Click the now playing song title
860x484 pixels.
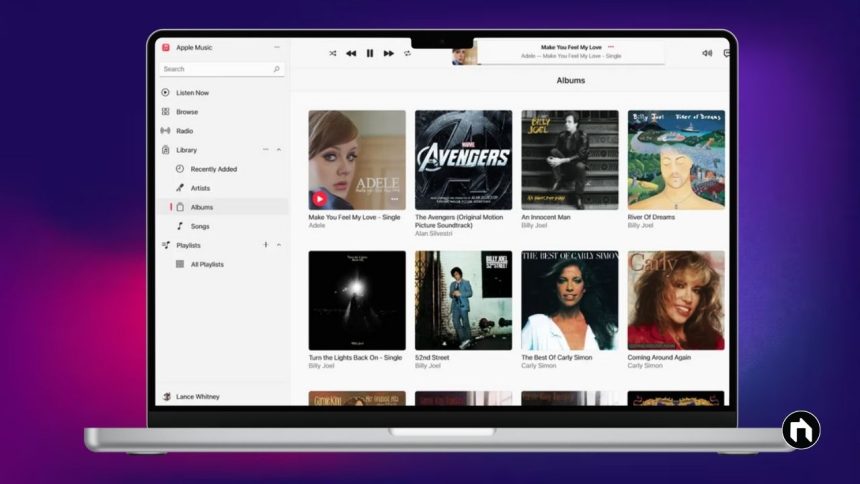[571, 47]
